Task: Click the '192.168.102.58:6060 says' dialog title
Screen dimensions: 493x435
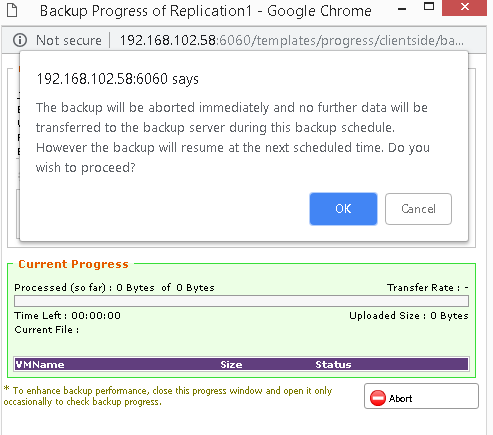Action: pyautogui.click(x=117, y=79)
